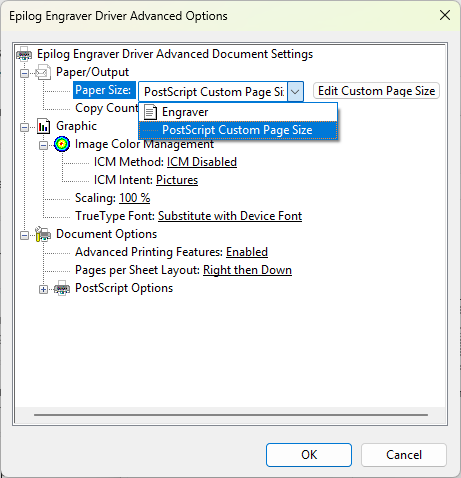
Task: Click the Cancel button
Action: point(404,455)
